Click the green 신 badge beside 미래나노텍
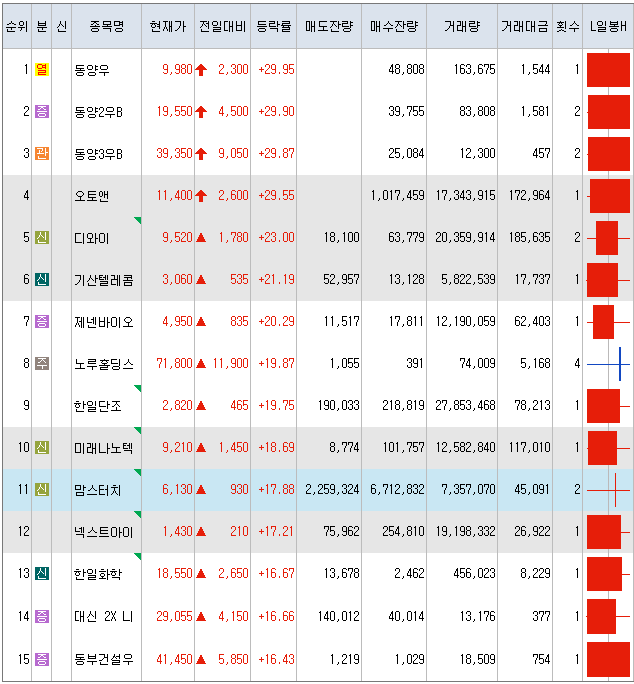 (x=41, y=447)
